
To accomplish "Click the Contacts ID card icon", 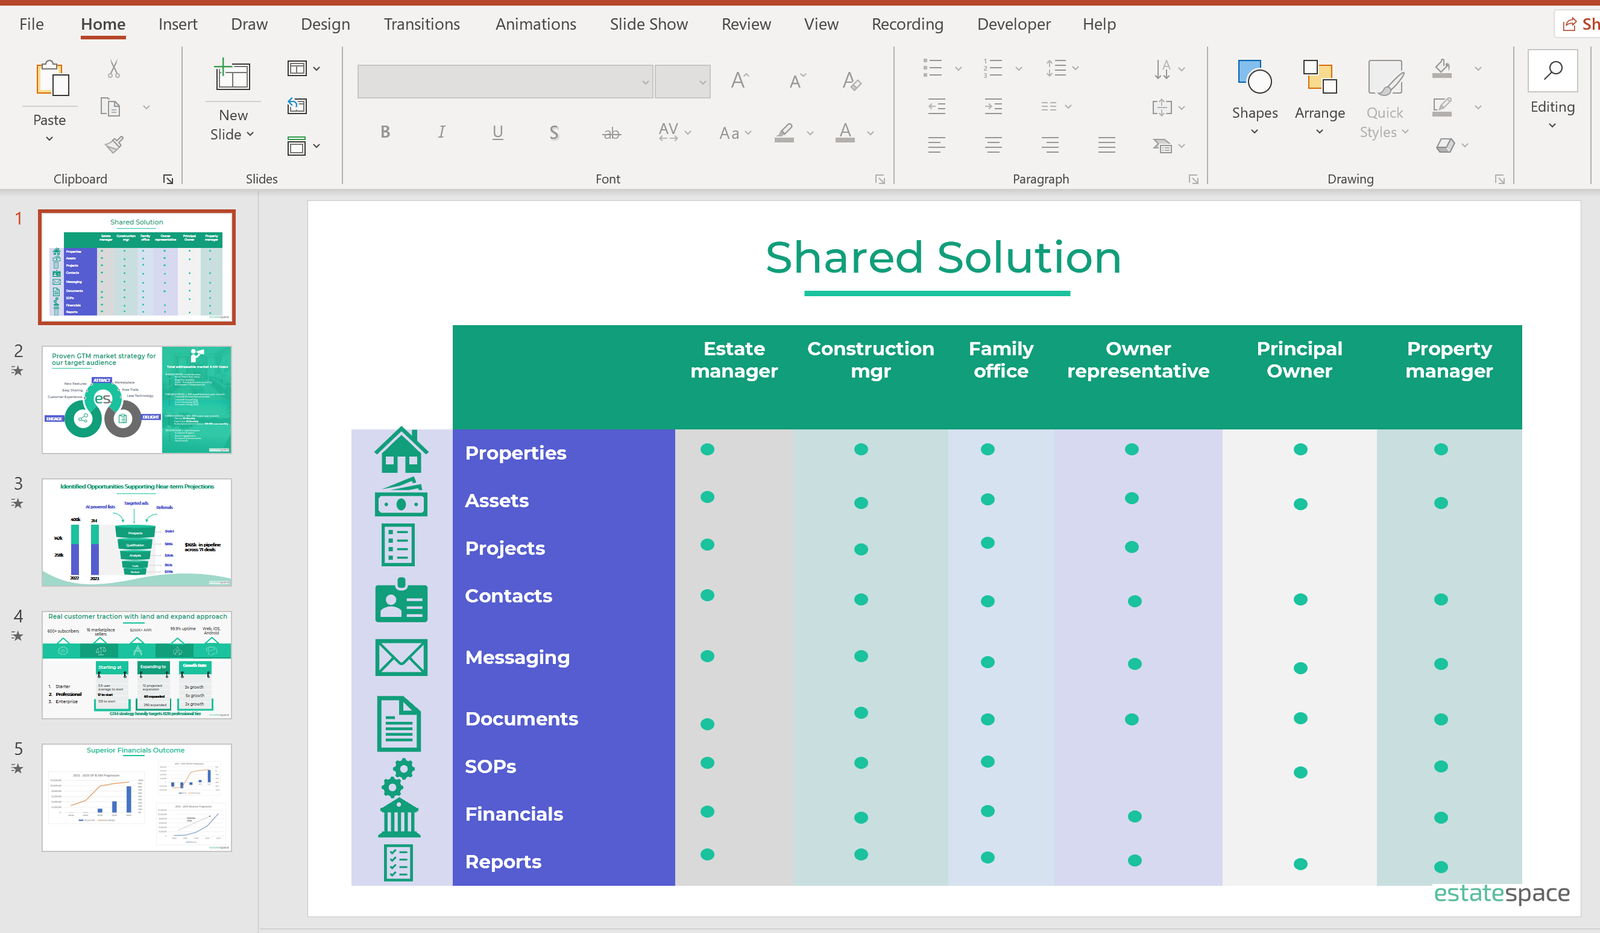I will (x=401, y=600).
